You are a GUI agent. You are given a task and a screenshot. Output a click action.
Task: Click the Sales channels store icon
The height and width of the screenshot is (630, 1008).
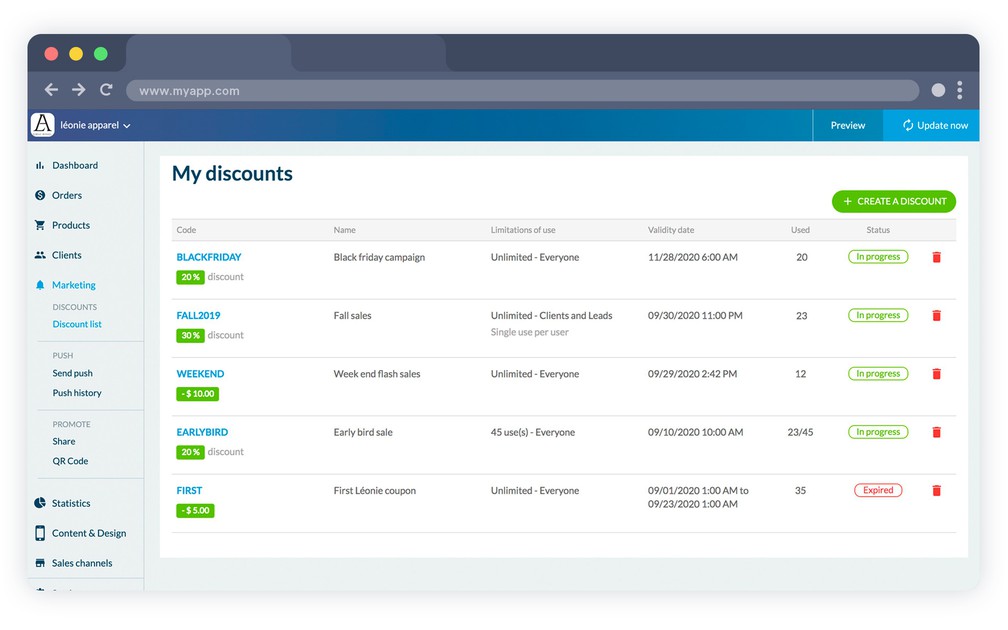coord(40,562)
